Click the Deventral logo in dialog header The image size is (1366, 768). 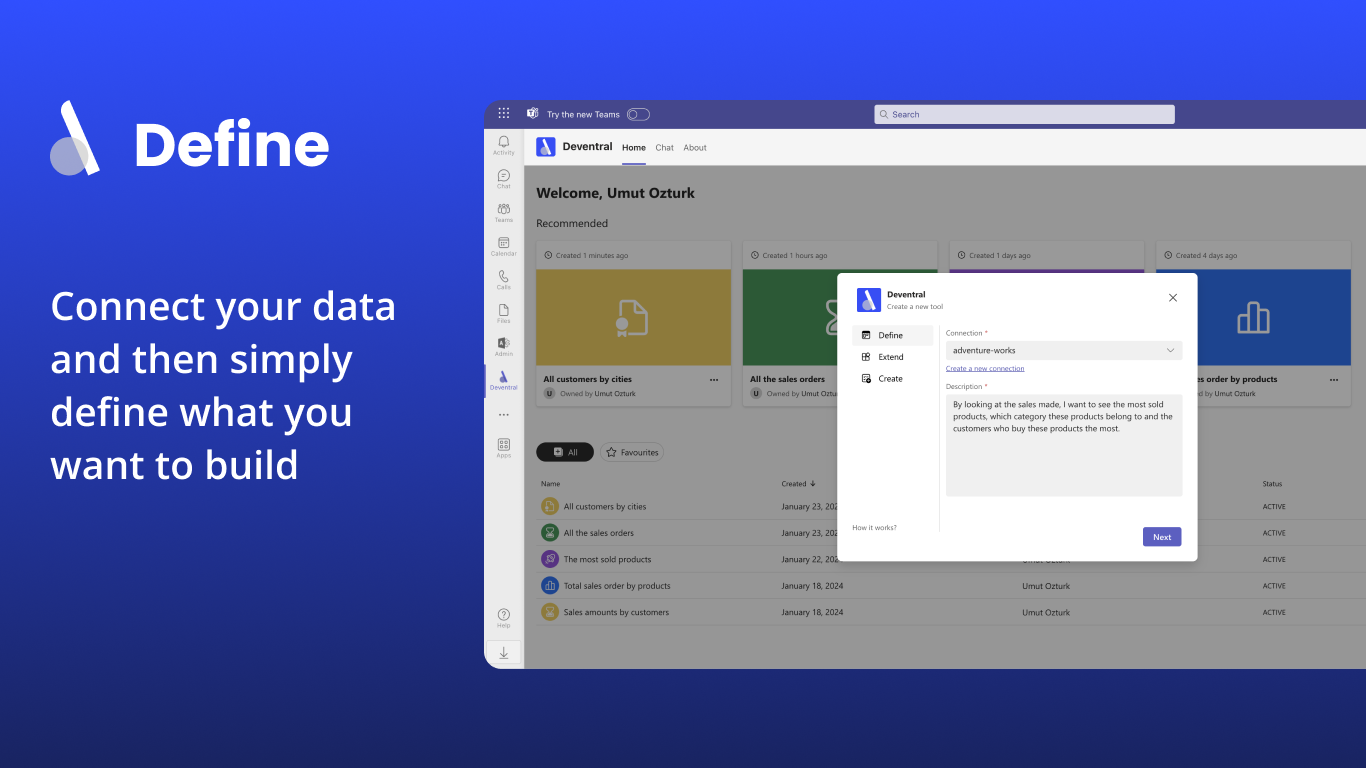coord(869,300)
